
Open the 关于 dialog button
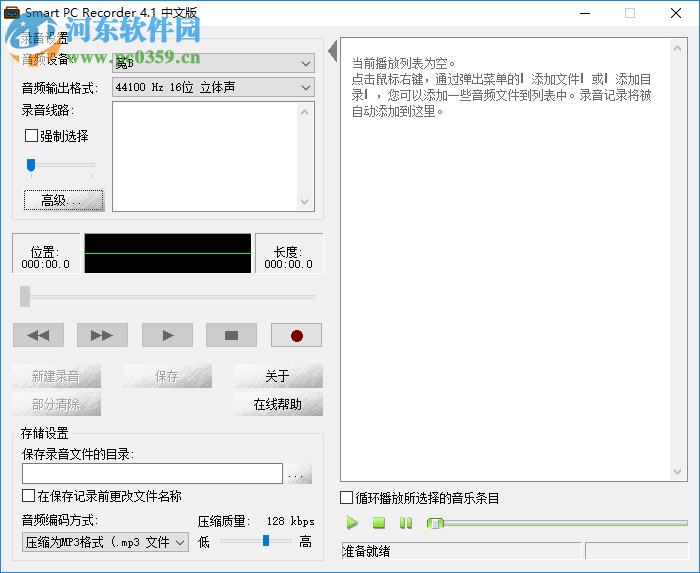tap(278, 376)
